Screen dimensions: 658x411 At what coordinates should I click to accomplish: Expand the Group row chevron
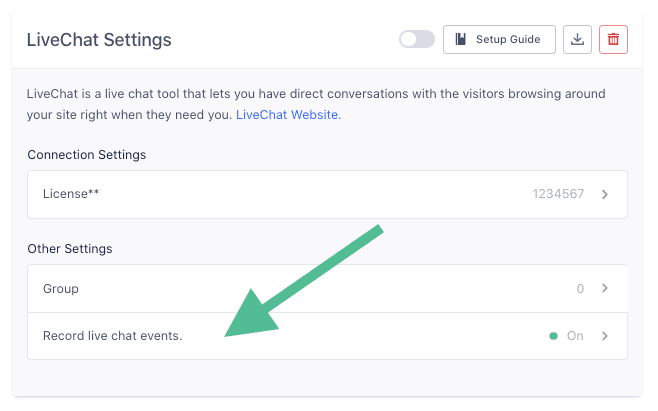click(605, 289)
